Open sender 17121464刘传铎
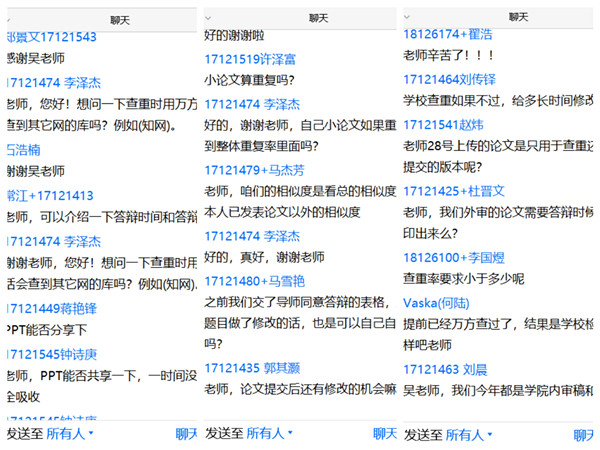600x450 pixels. coord(449,79)
